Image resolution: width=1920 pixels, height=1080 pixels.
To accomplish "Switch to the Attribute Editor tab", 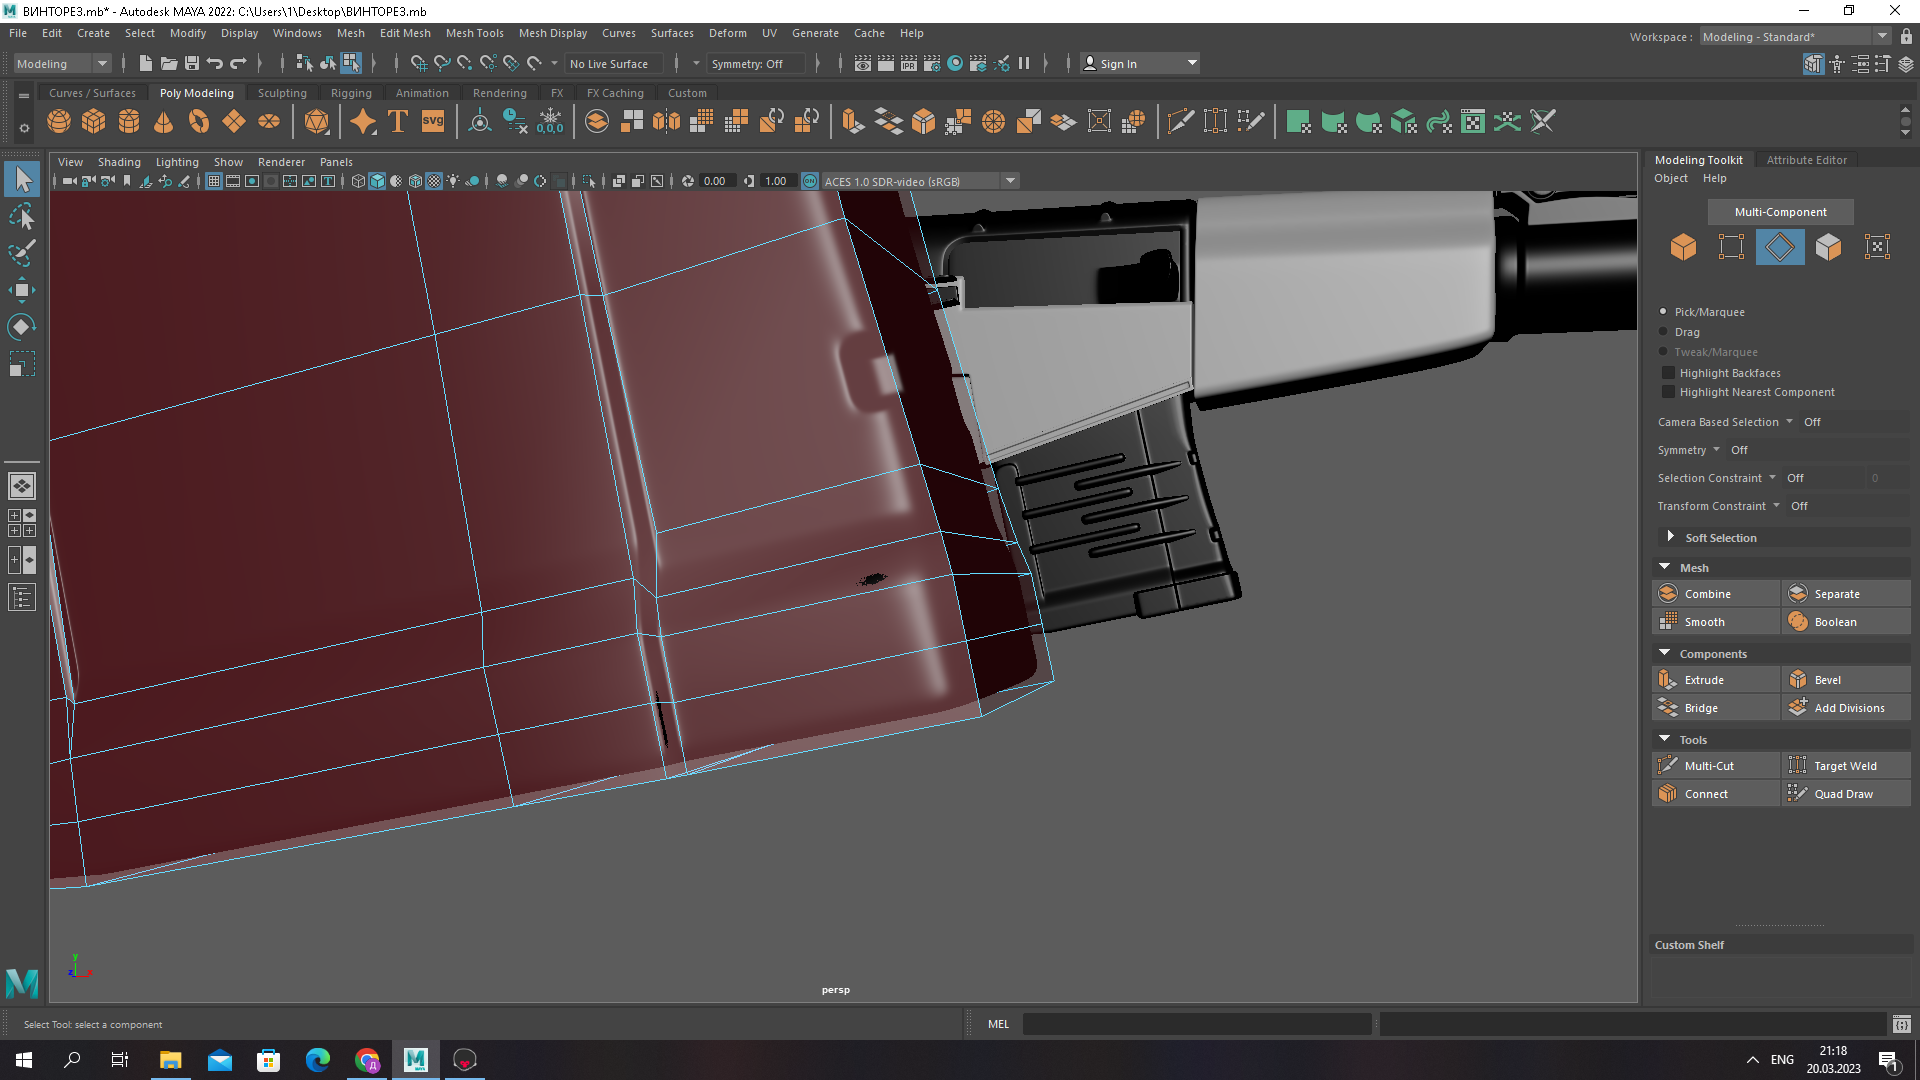I will [1806, 160].
